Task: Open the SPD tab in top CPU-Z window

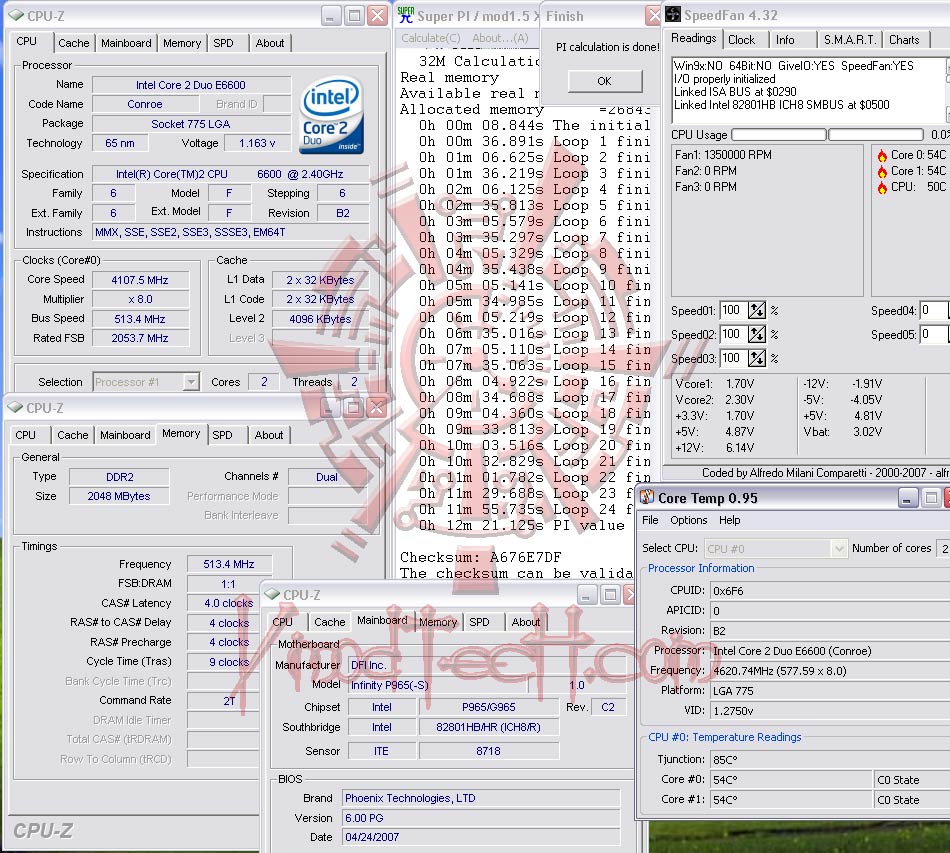Action: (x=224, y=43)
